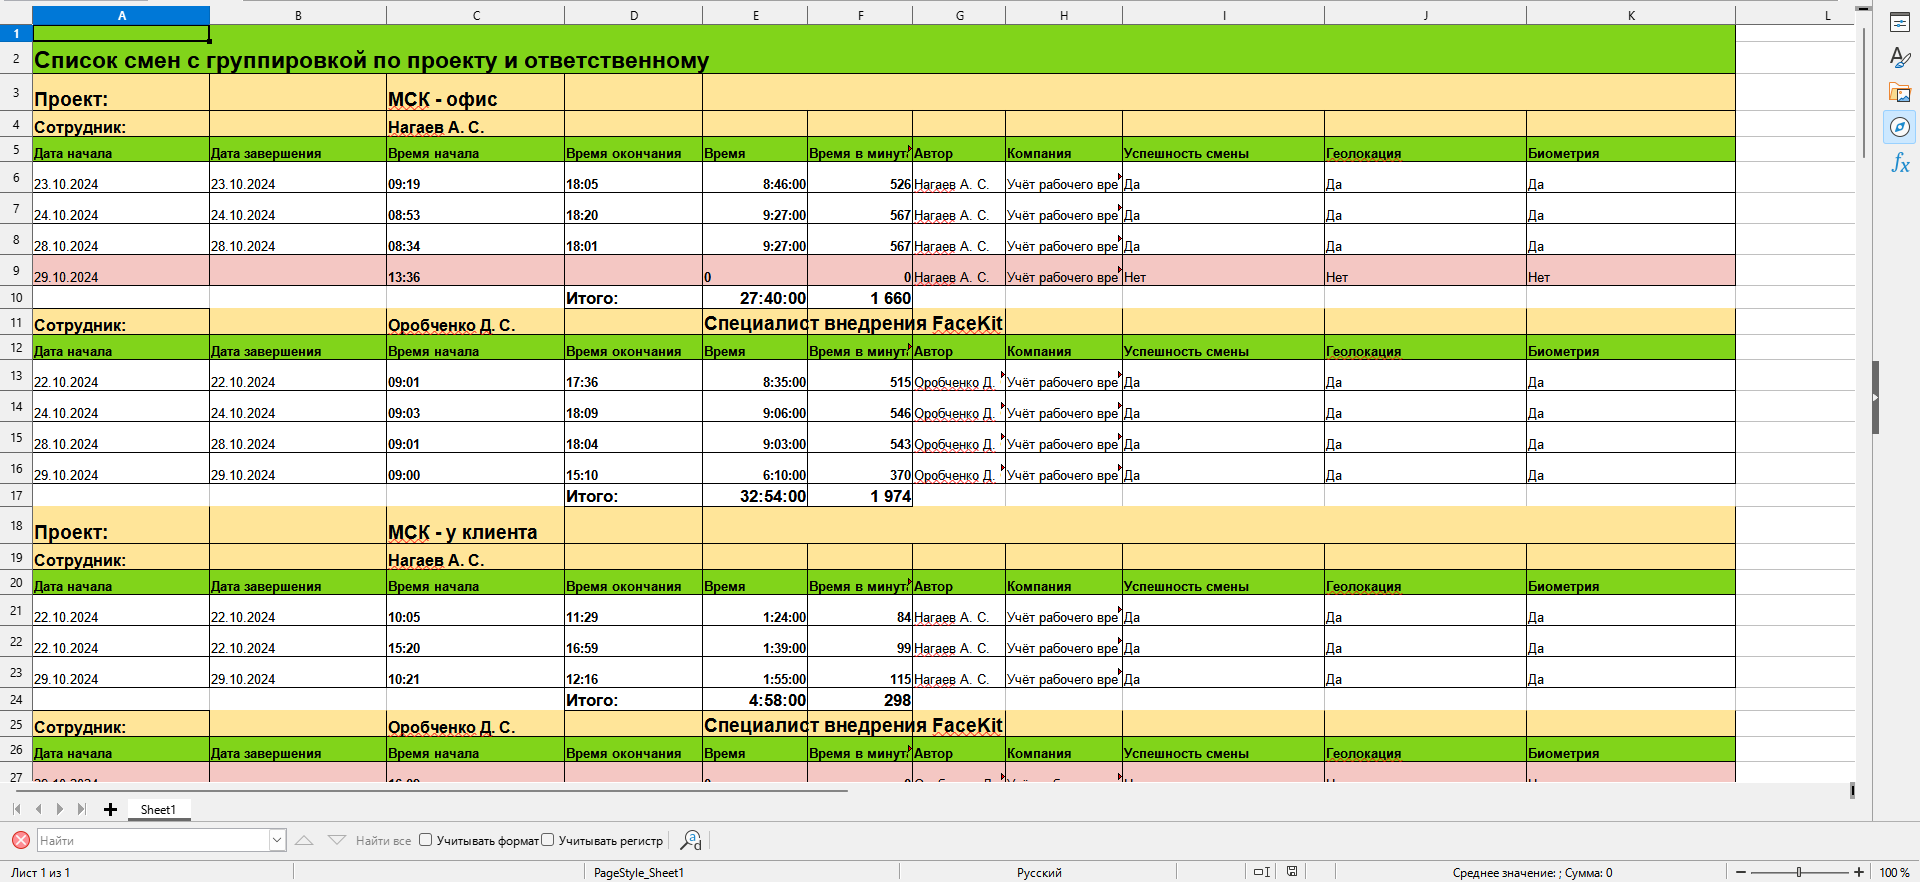Image resolution: width=1920 pixels, height=882 pixels.
Task: Zoom out with the minus button
Action: pyautogui.click(x=1741, y=872)
